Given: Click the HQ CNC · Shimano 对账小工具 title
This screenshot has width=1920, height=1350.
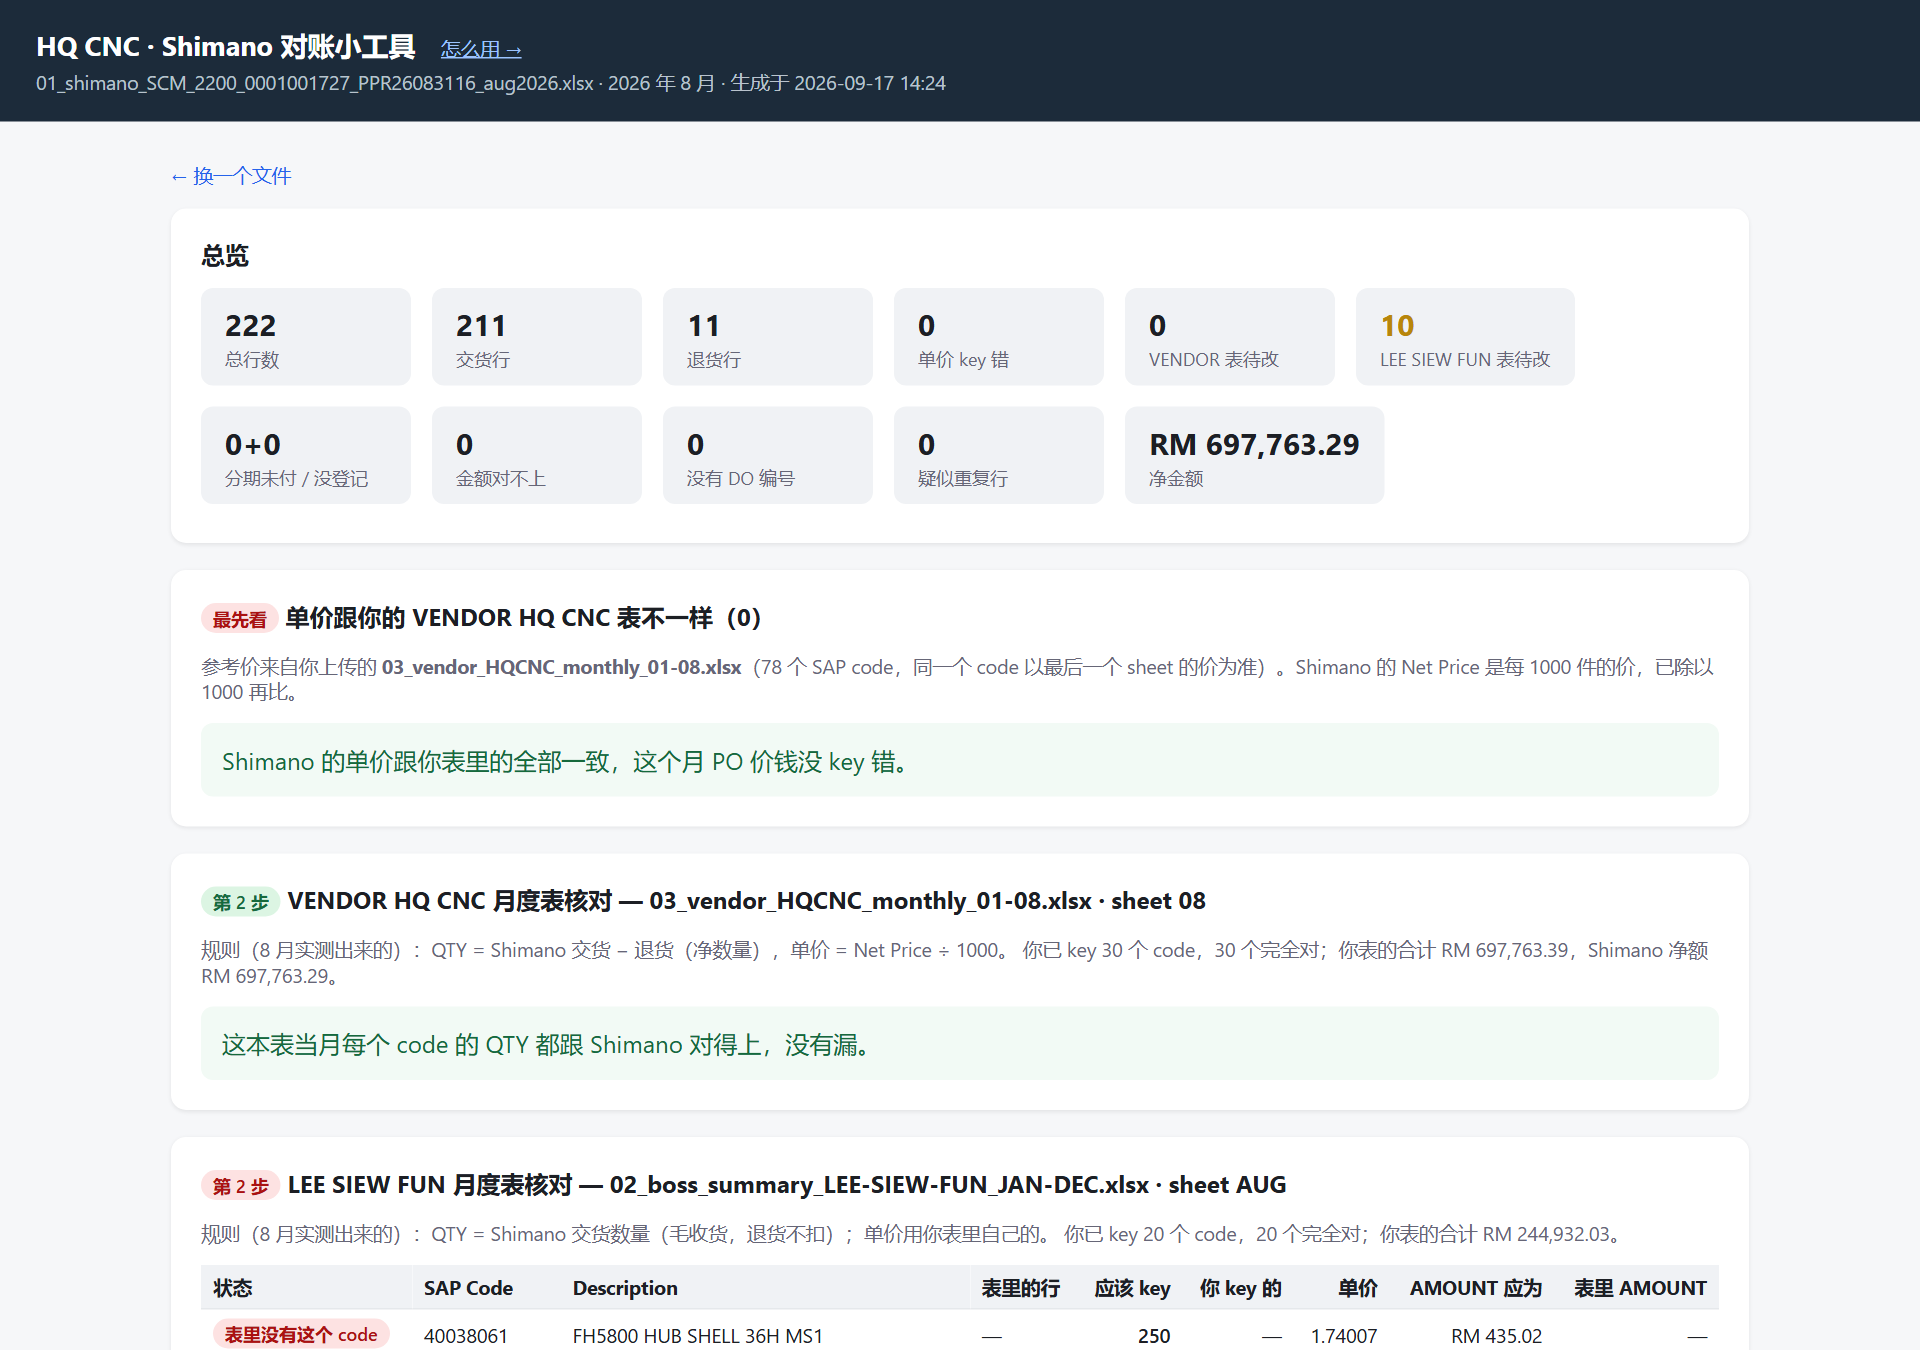Looking at the screenshot, I should pyautogui.click(x=226, y=47).
